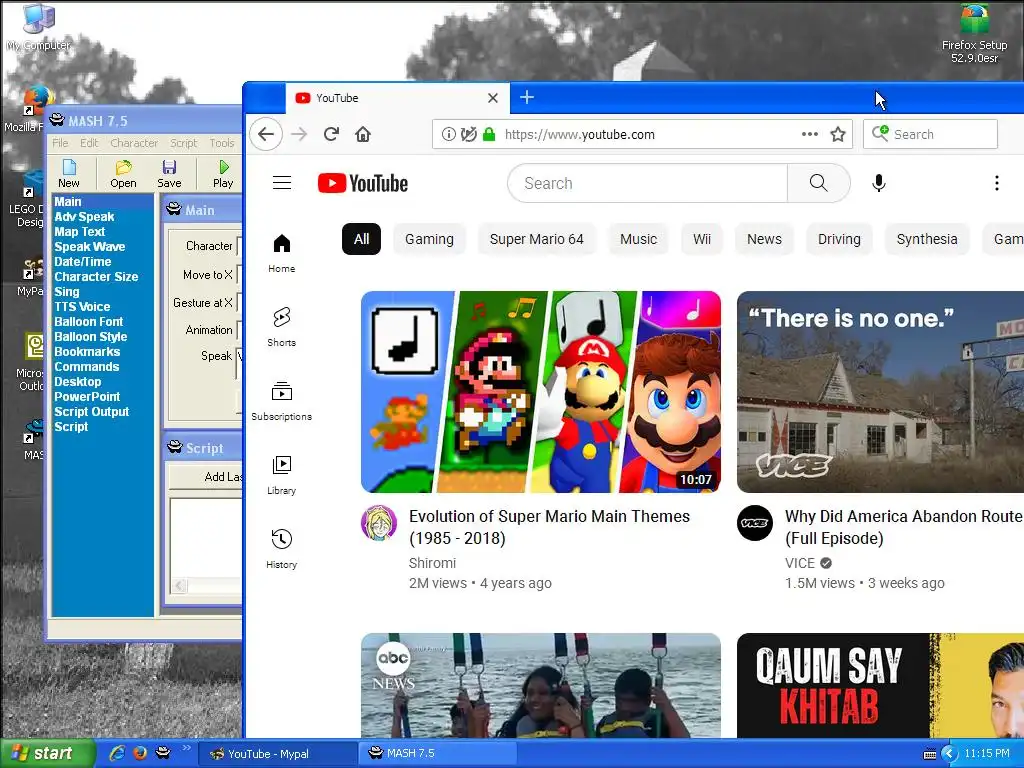Open the Tools menu in MASH

pyautogui.click(x=221, y=143)
